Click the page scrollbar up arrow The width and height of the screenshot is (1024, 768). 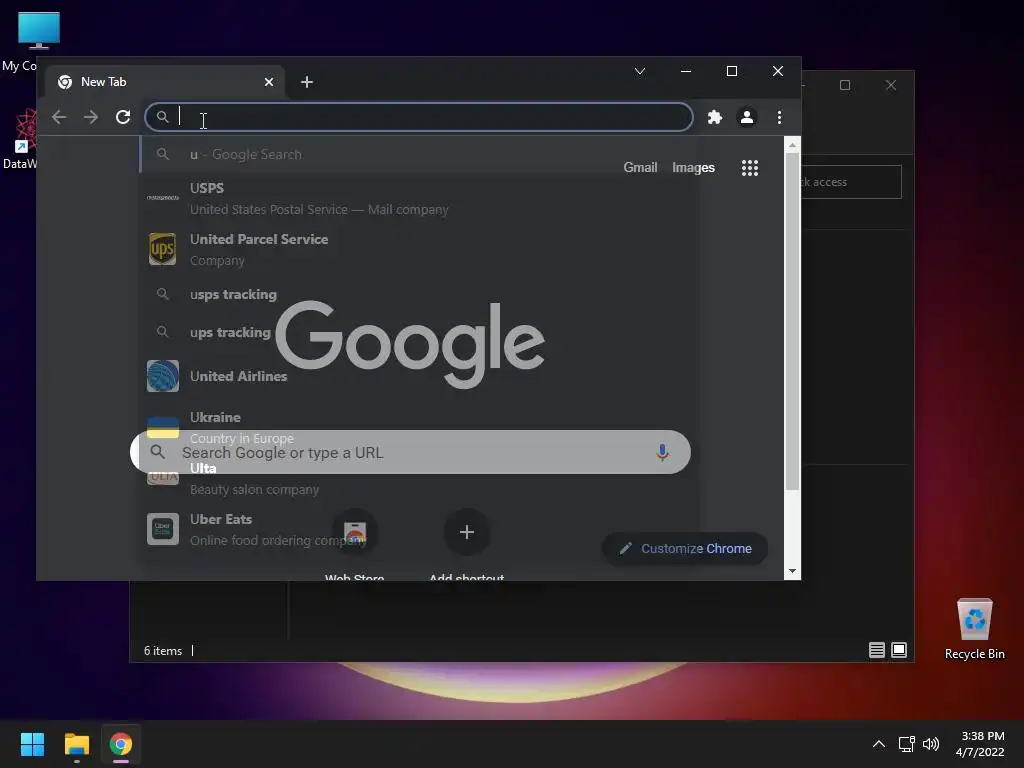[x=792, y=144]
